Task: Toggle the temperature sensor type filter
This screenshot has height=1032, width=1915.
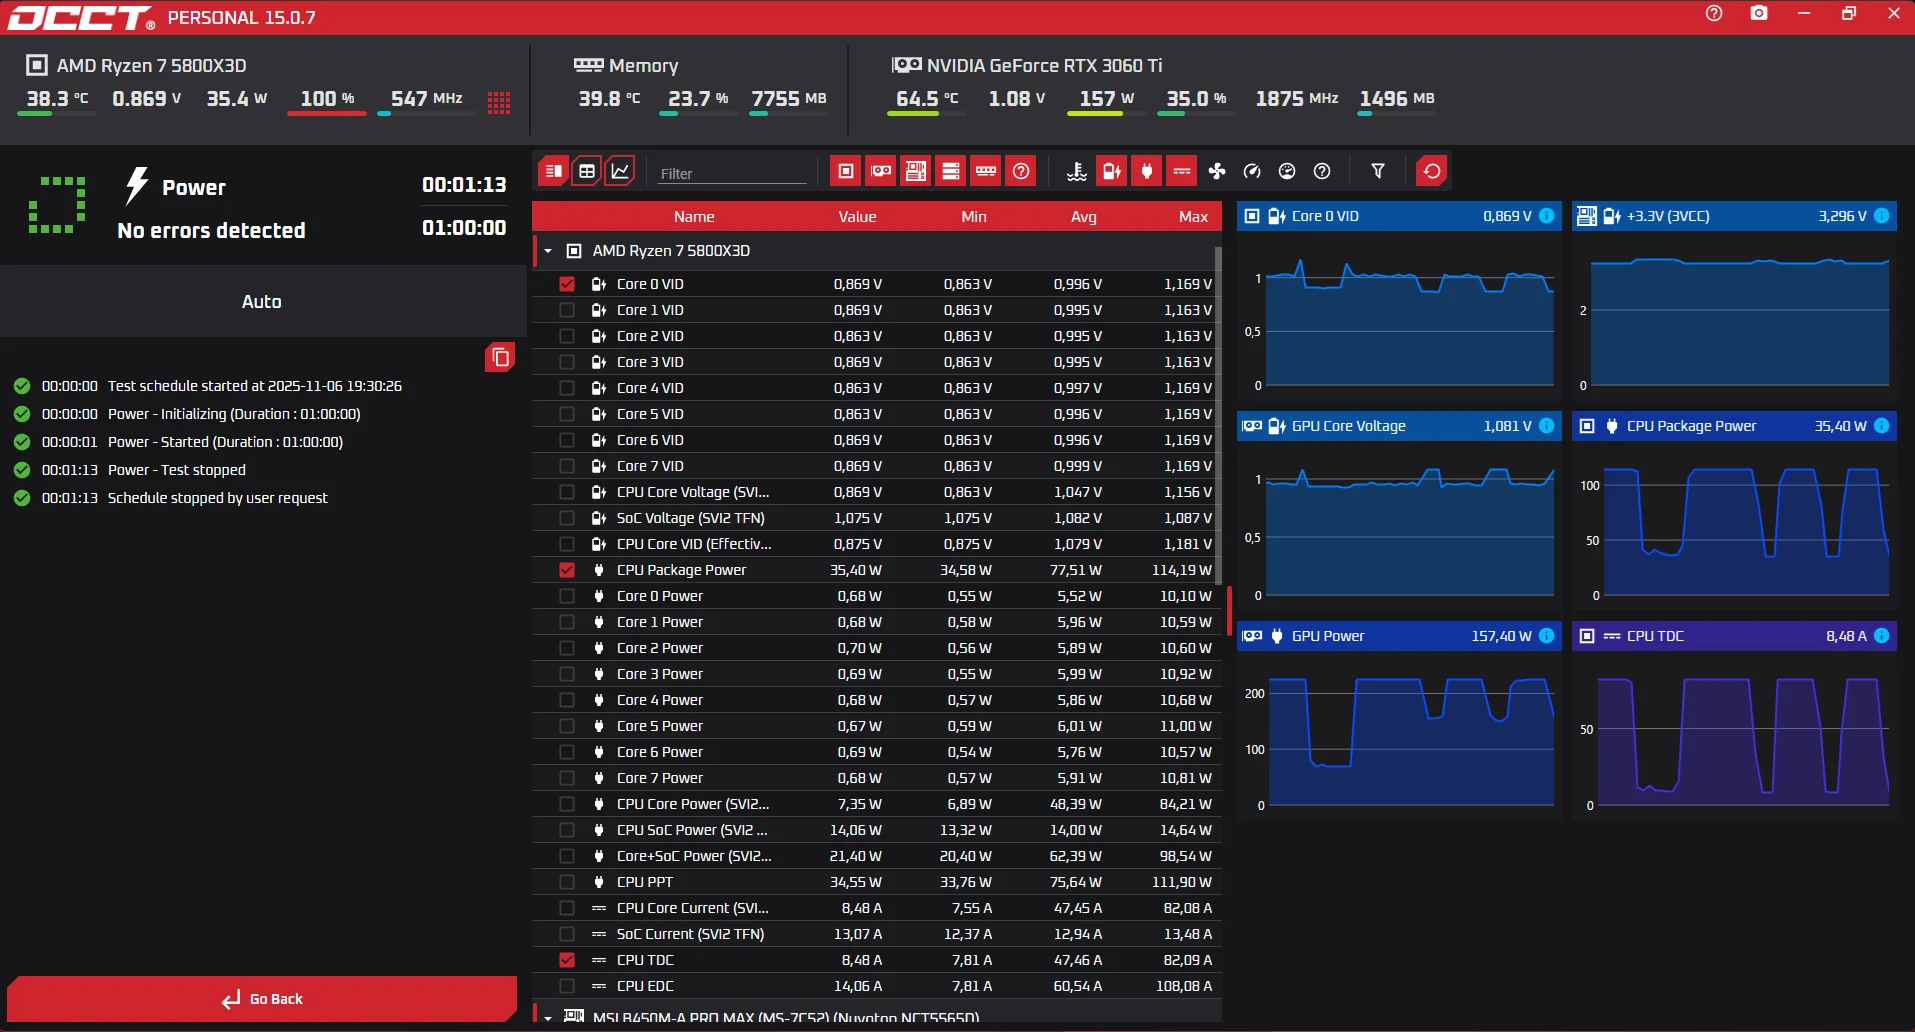Action: [x=1077, y=171]
